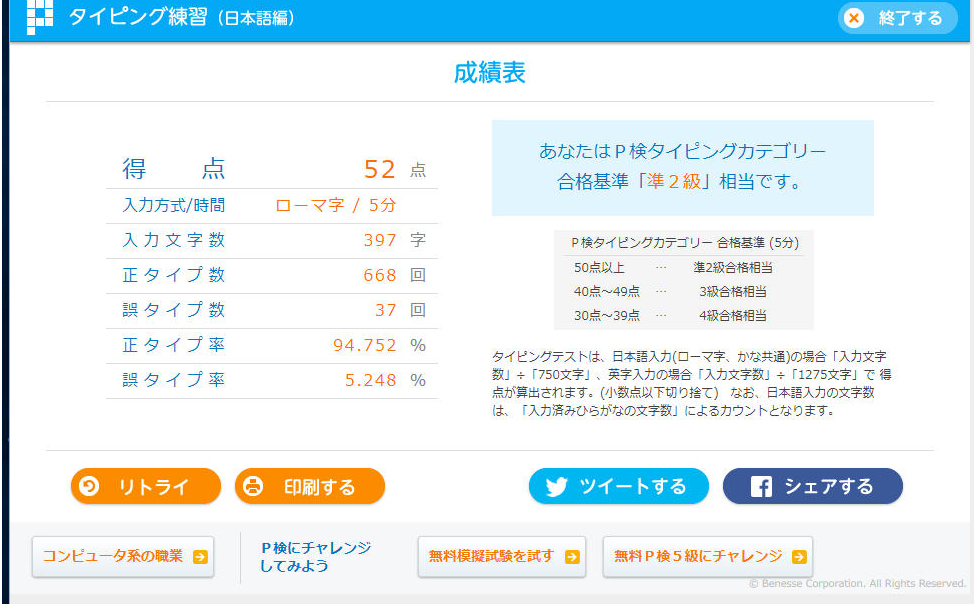Click the 3級合格相当 cell
This screenshot has height=604, width=974.
(x=733, y=291)
